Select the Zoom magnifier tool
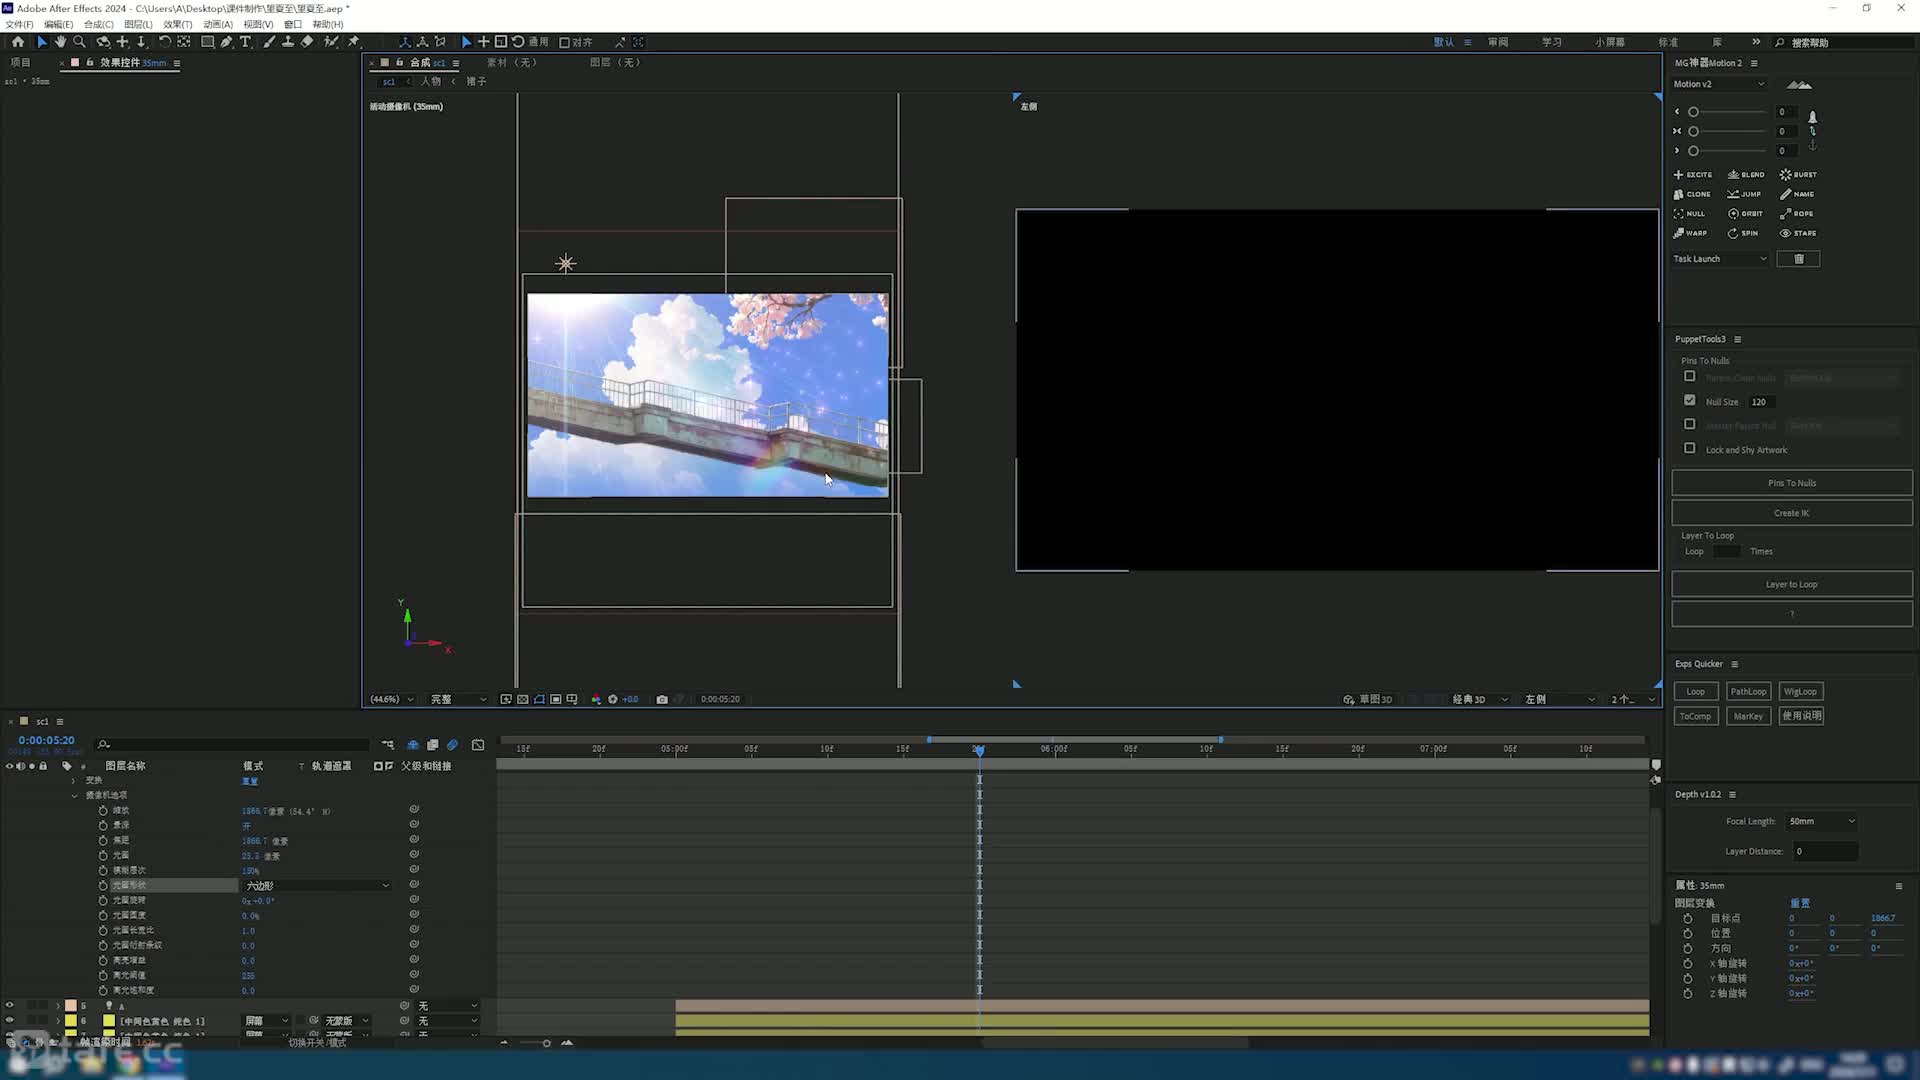 [x=79, y=42]
